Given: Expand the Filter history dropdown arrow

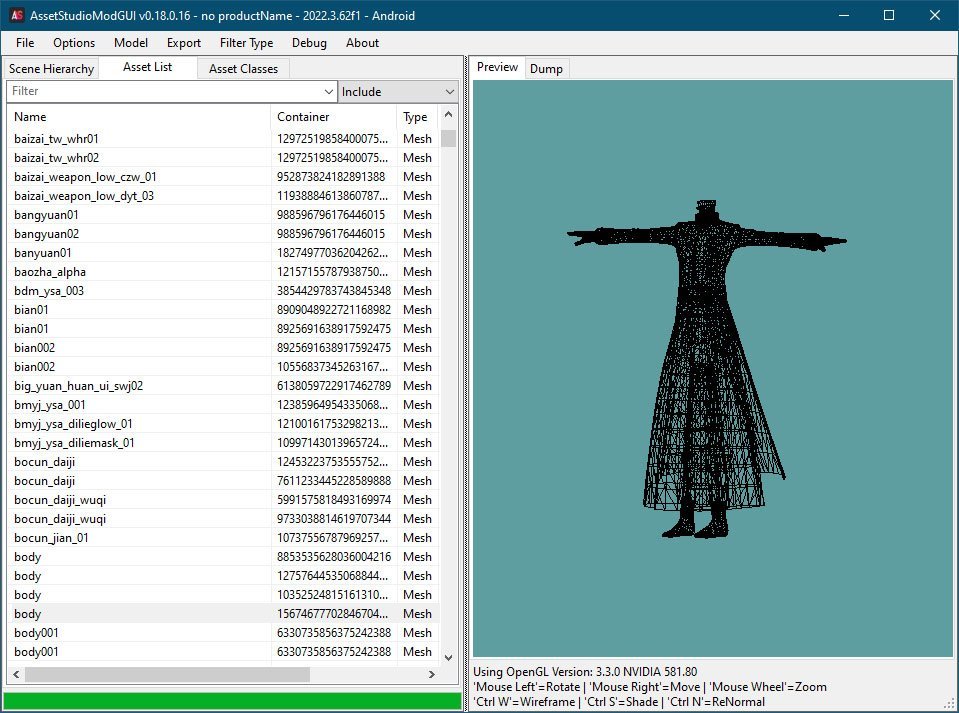Looking at the screenshot, I should (329, 92).
